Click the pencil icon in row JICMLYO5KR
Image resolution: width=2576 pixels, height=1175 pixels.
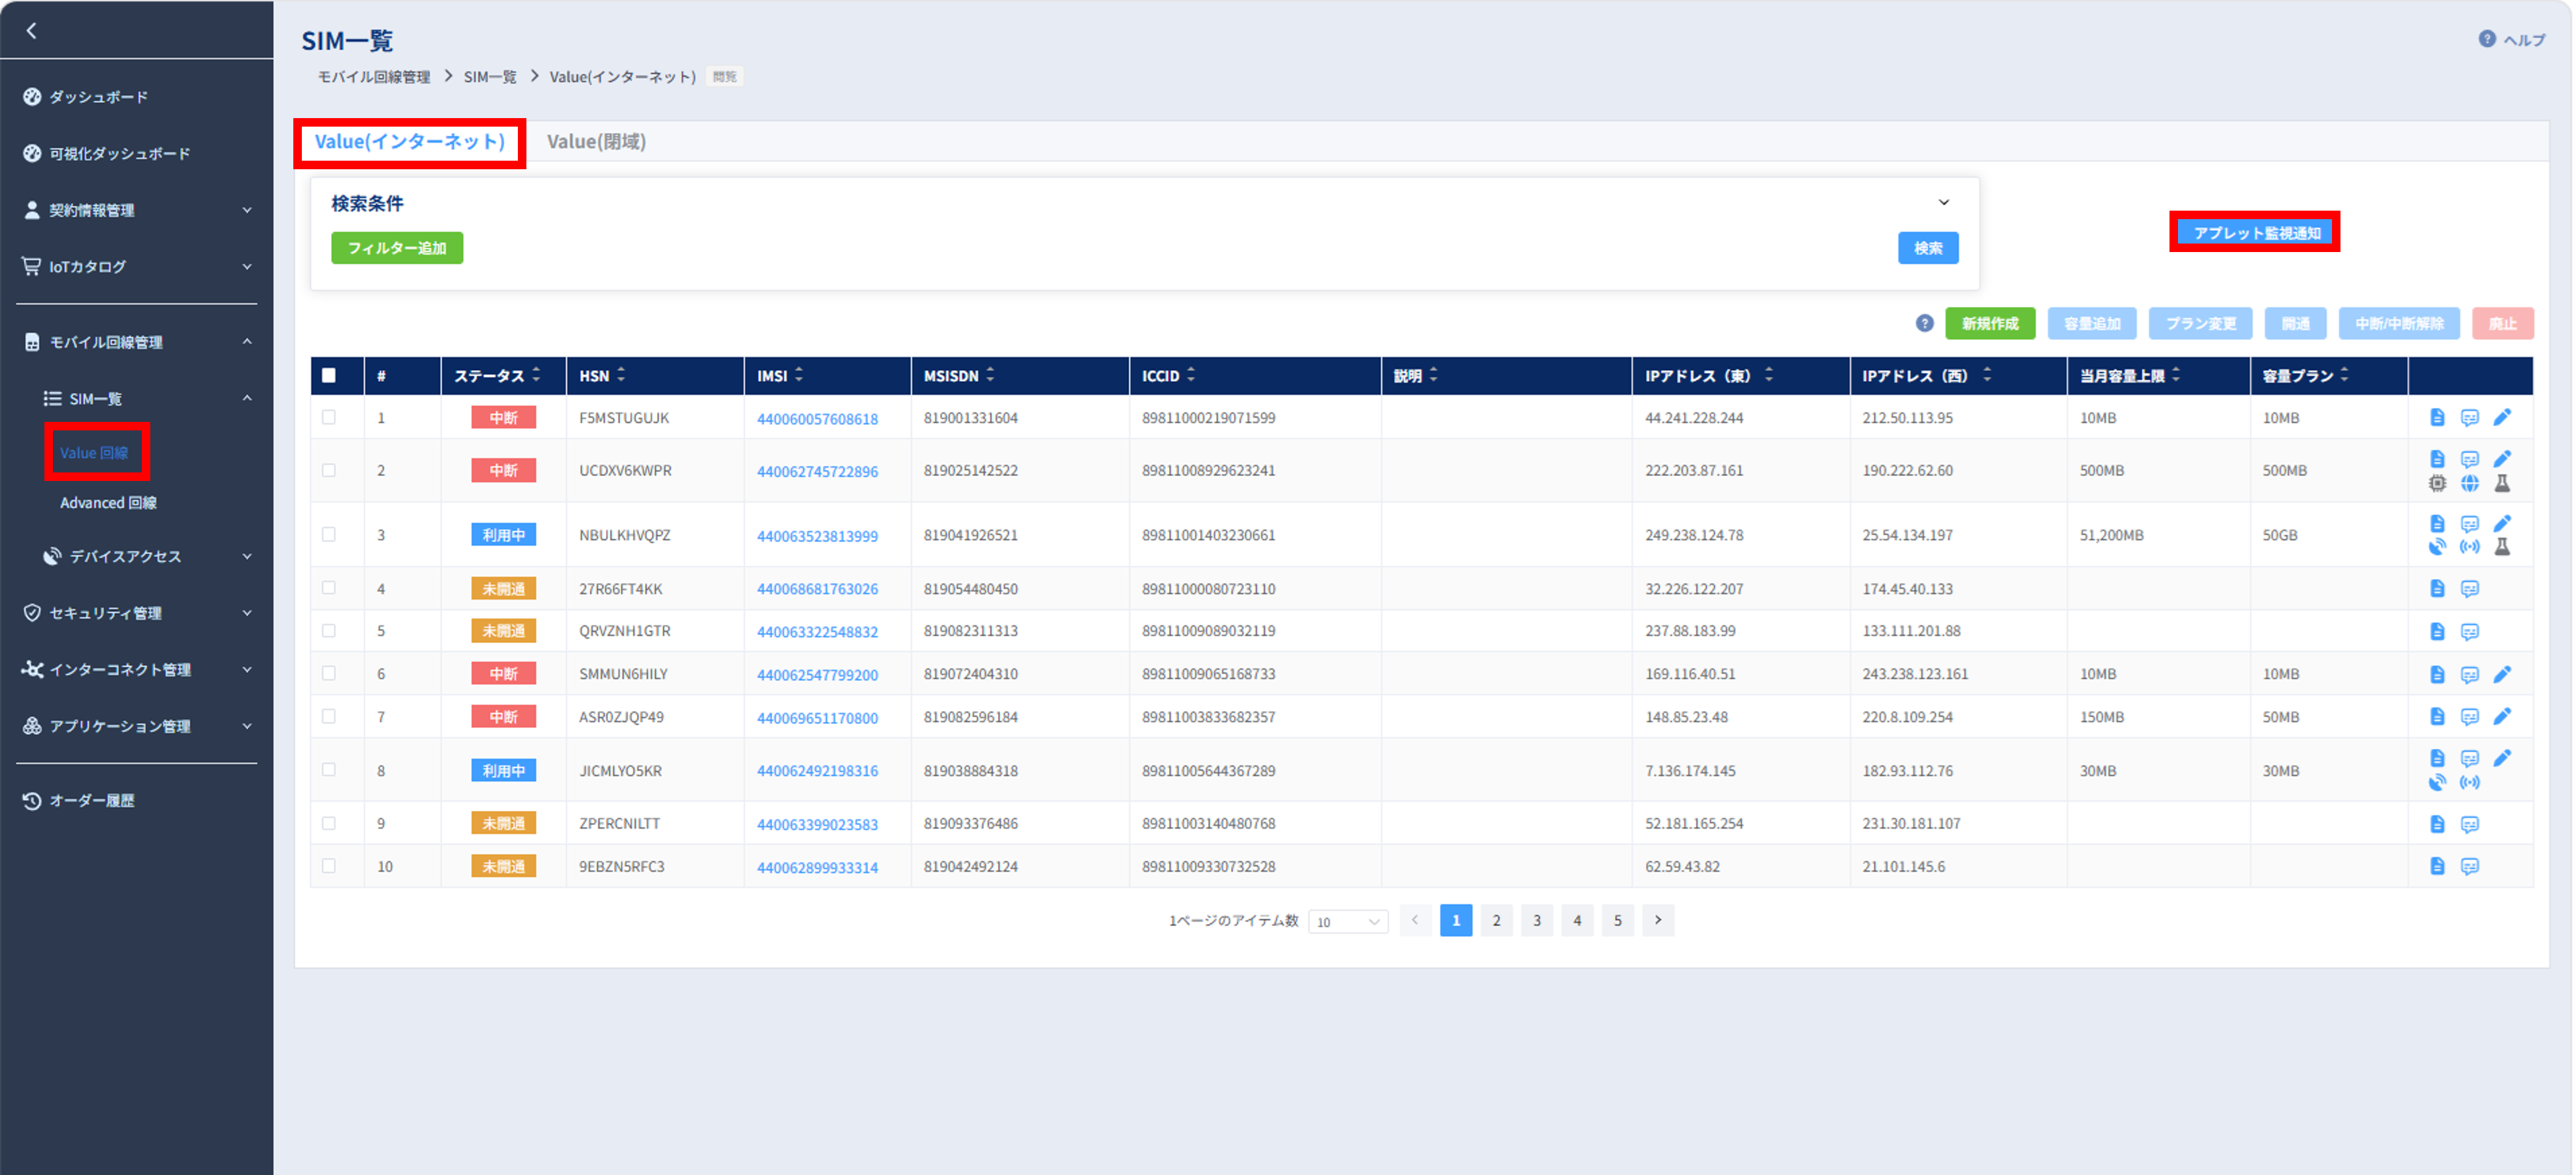tap(2502, 758)
